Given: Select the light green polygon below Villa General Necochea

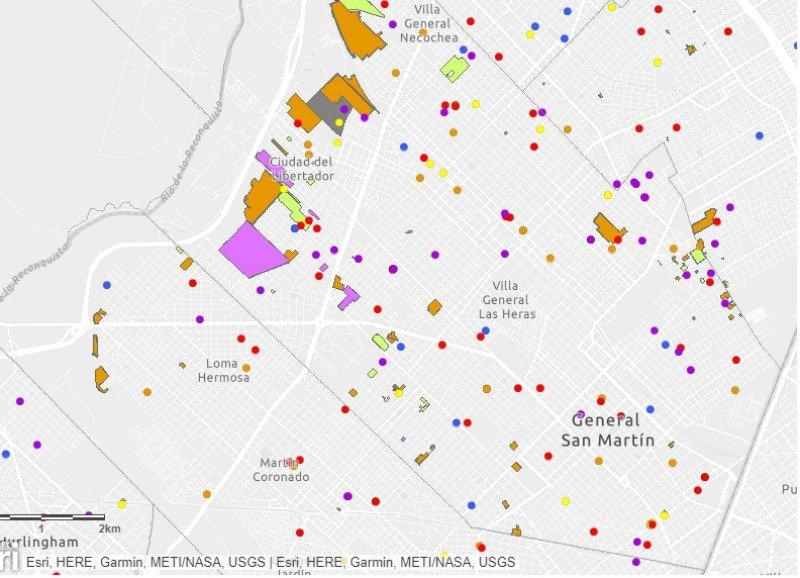Looking at the screenshot, I should pos(455,69).
